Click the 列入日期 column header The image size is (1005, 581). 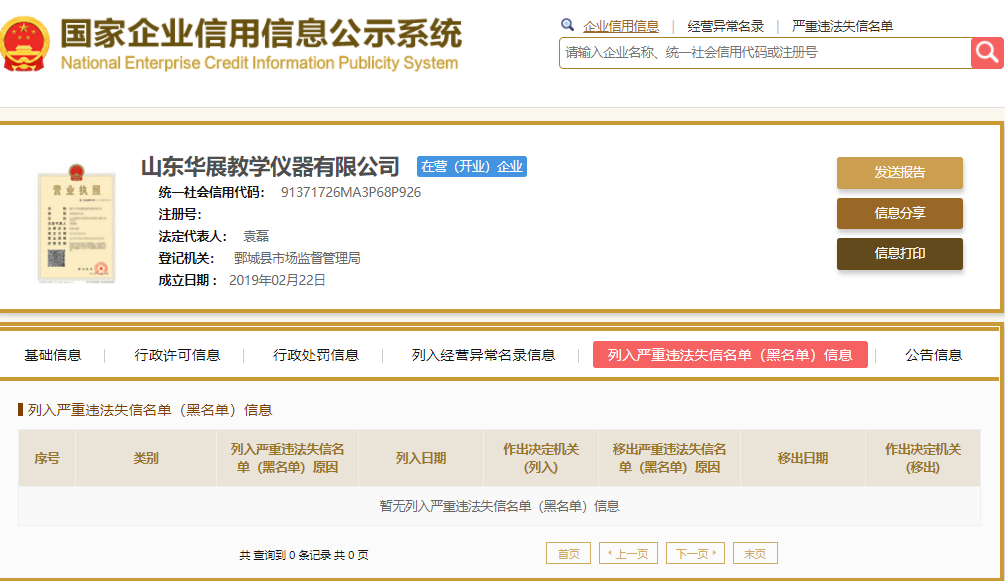click(420, 458)
